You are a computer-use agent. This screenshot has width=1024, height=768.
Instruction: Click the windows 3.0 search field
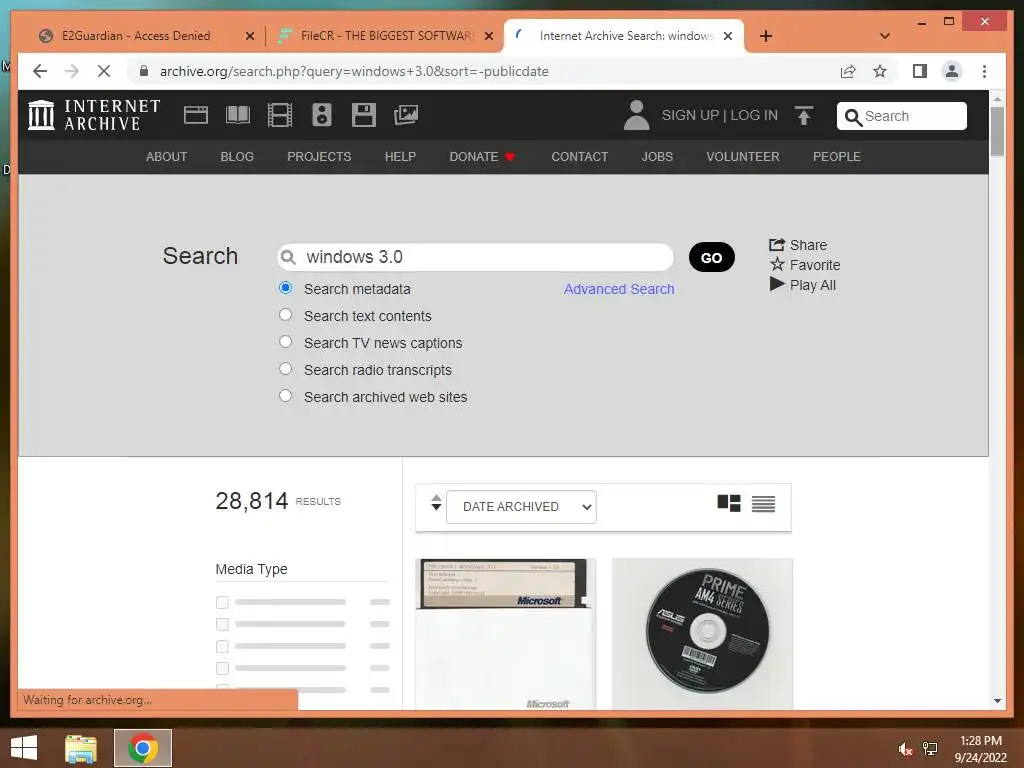(475, 257)
